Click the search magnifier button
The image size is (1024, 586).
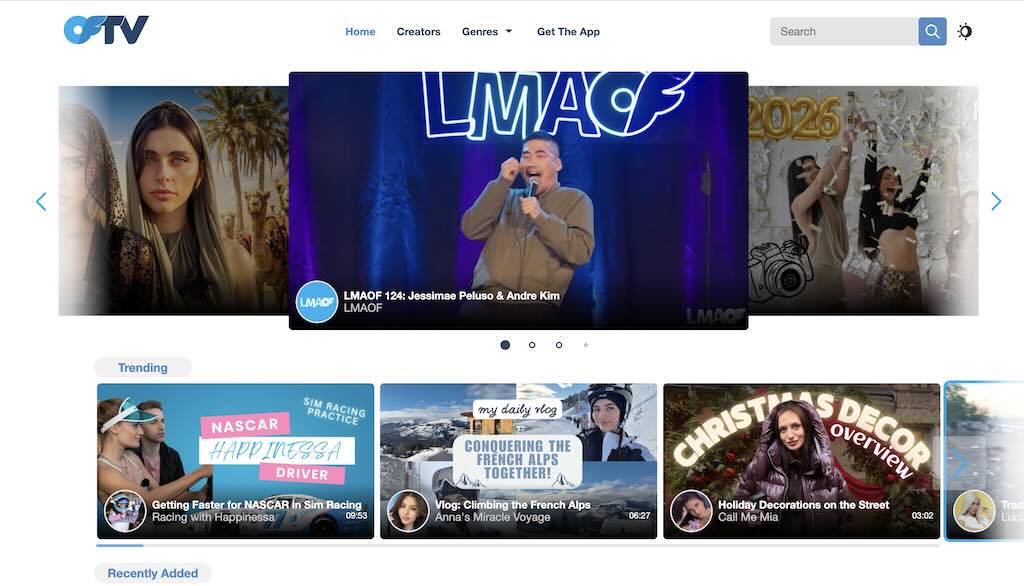point(932,31)
